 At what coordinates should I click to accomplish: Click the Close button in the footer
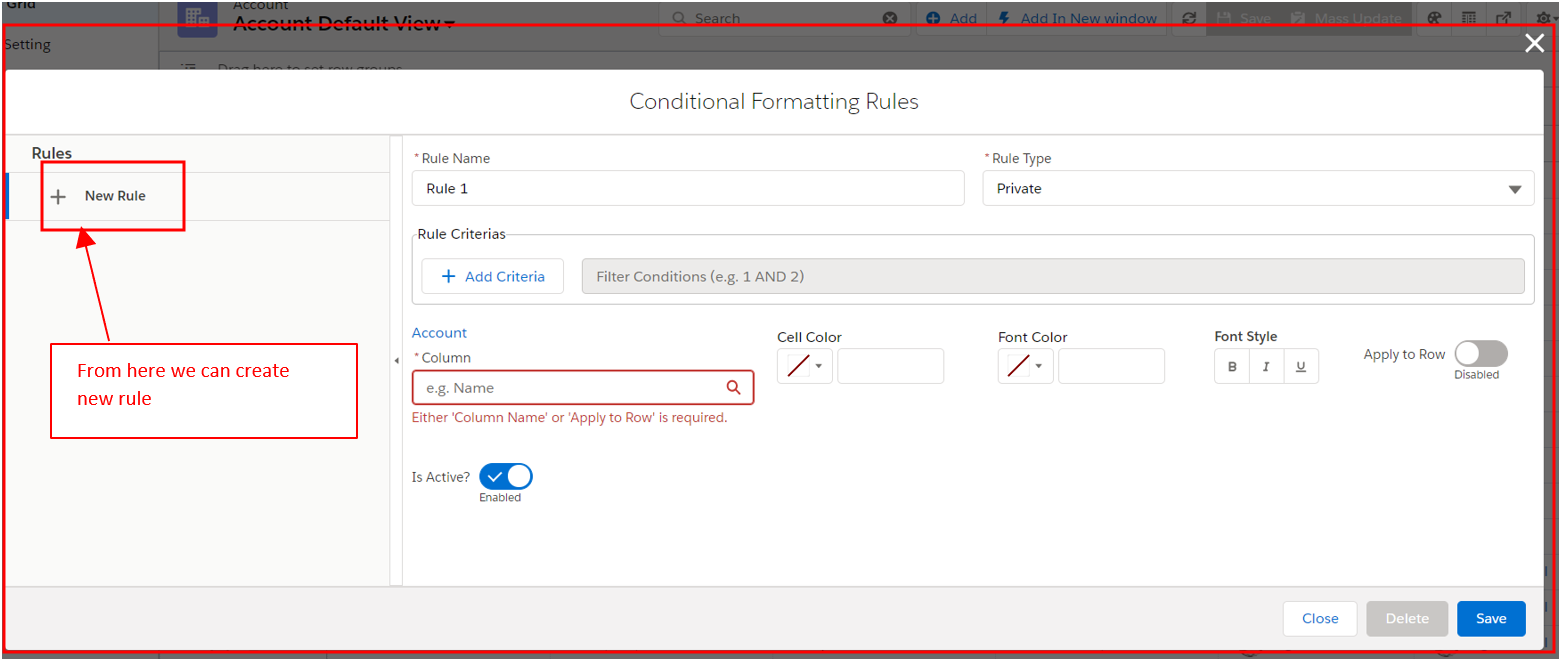click(1319, 619)
